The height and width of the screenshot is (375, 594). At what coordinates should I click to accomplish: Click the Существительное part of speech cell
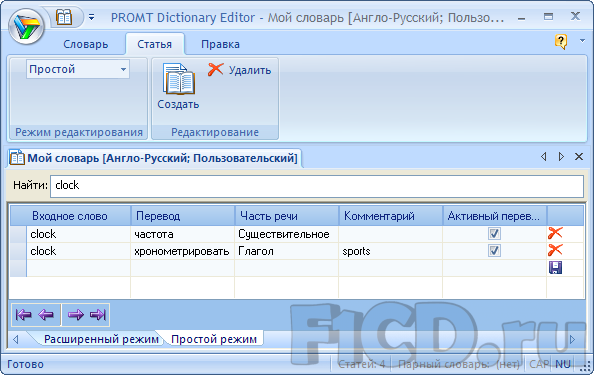point(287,234)
